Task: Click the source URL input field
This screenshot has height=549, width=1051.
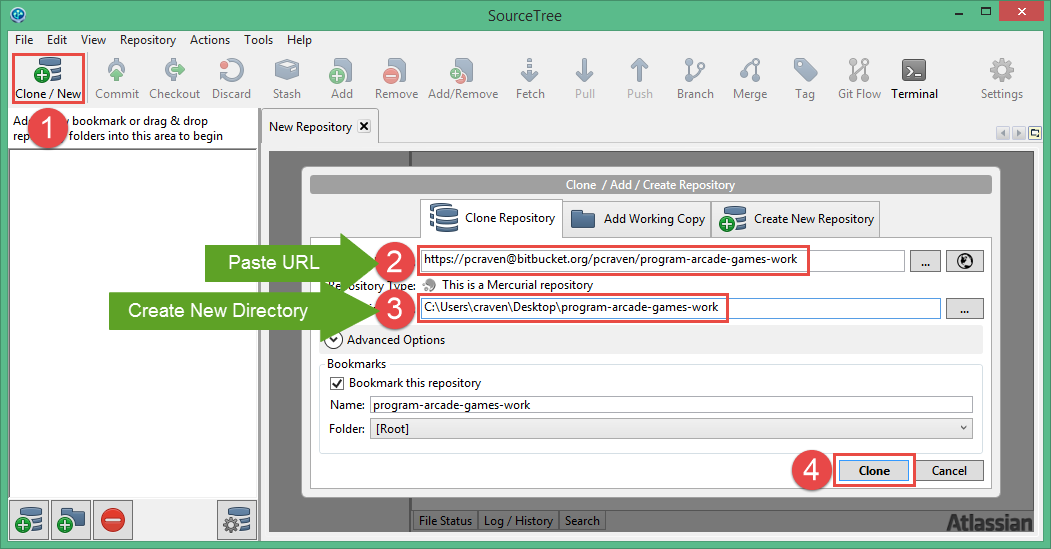Action: (662, 260)
